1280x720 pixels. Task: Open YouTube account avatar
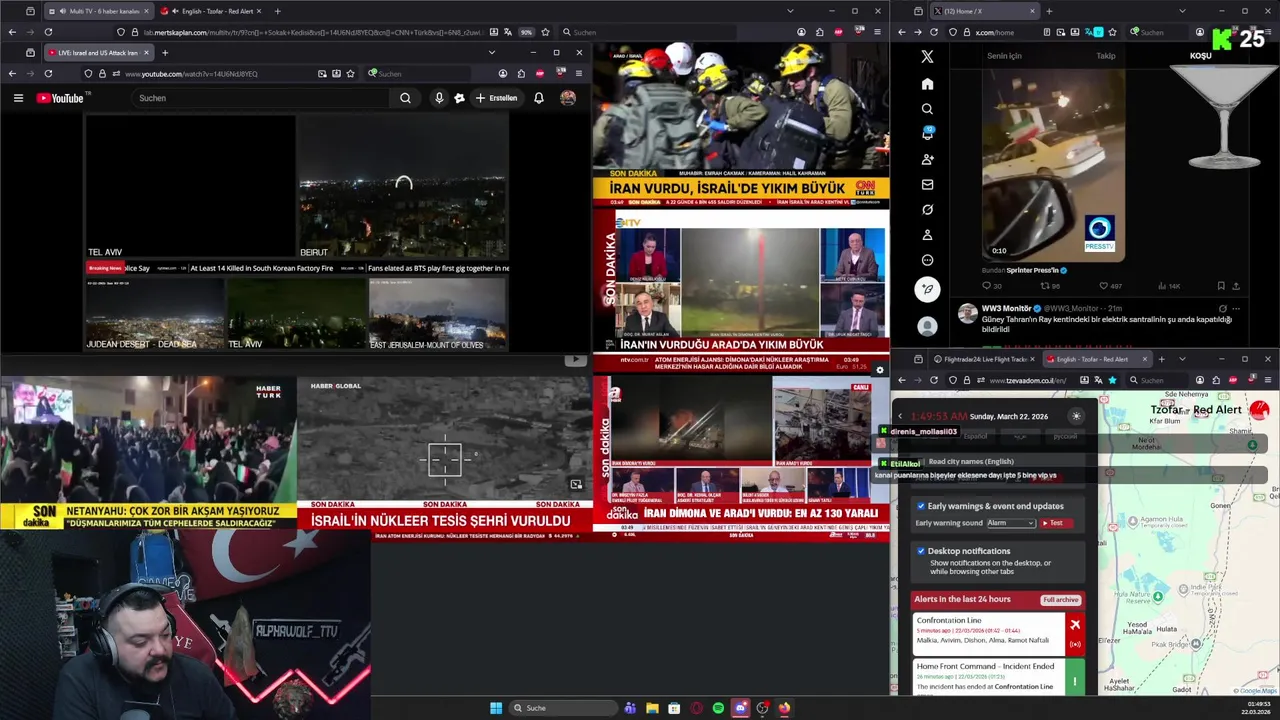tap(568, 98)
